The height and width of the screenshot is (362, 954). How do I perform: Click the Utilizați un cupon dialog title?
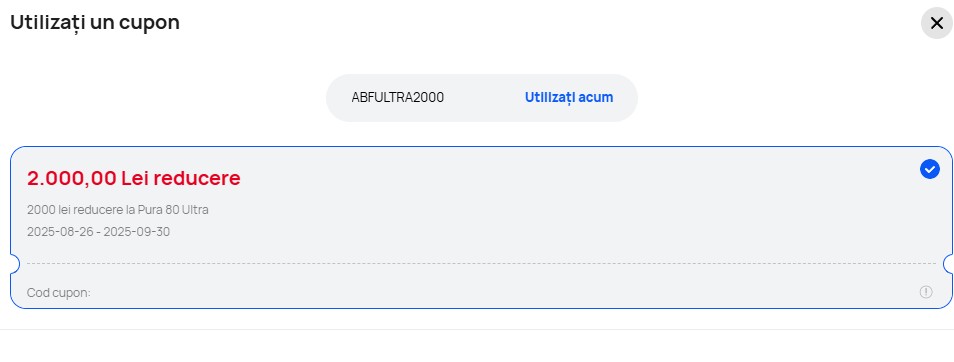pos(95,23)
